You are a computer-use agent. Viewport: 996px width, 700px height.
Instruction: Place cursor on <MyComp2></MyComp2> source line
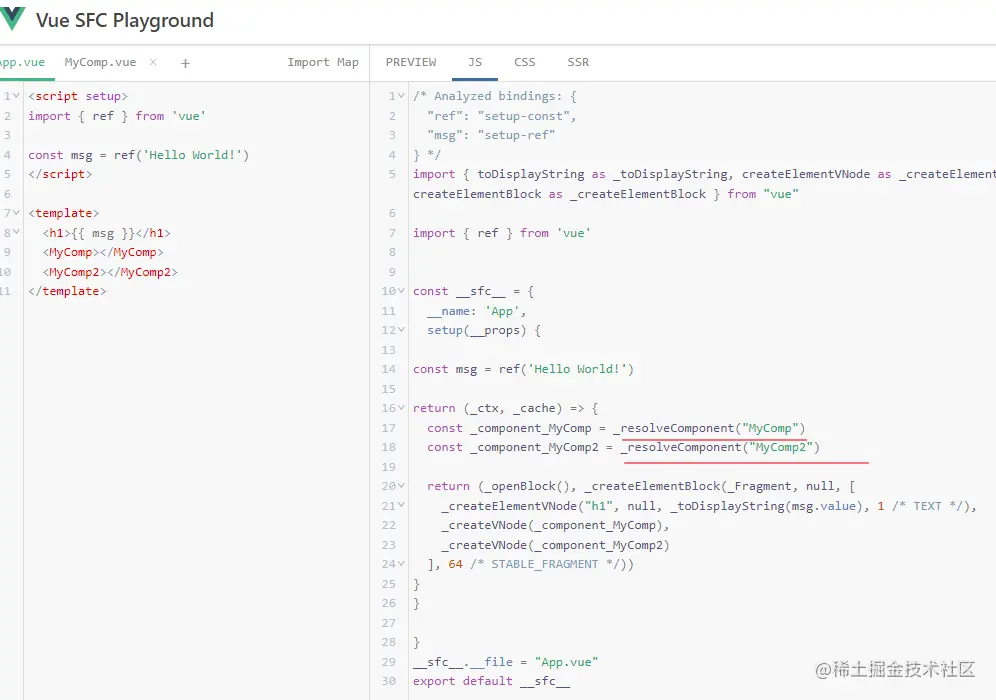point(111,272)
